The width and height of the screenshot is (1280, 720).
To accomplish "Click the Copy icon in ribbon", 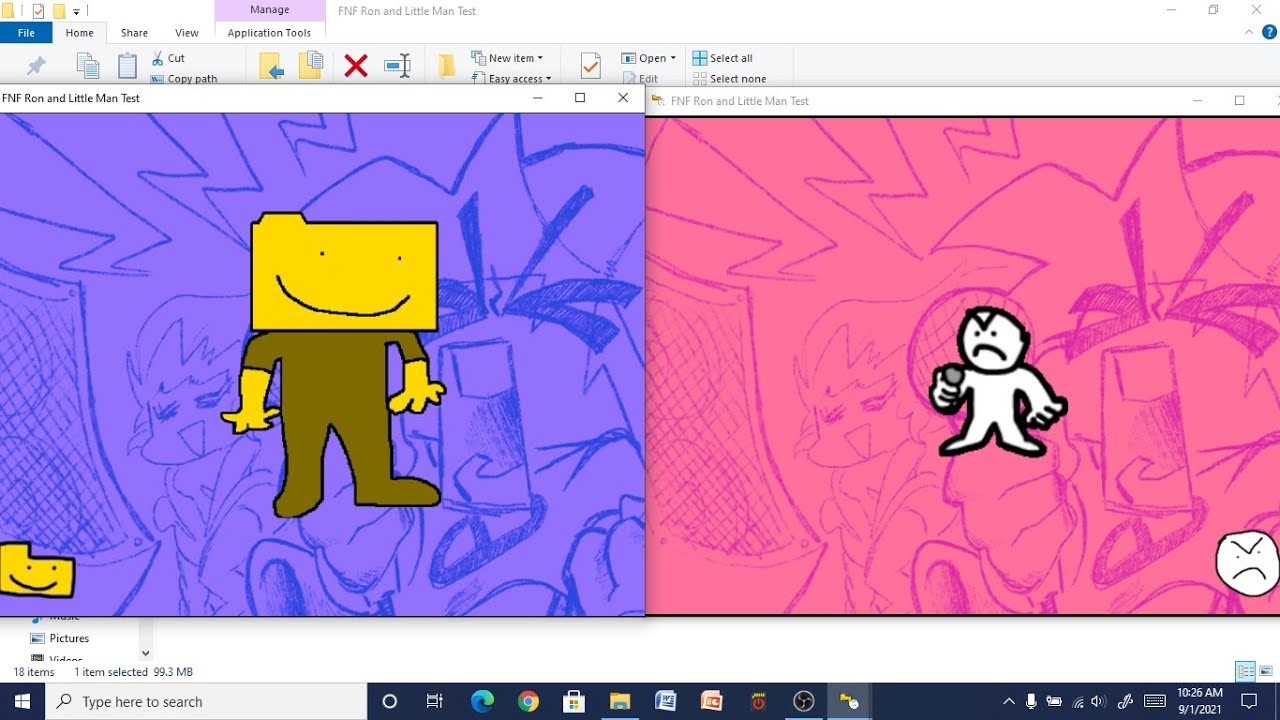I will 88,67.
